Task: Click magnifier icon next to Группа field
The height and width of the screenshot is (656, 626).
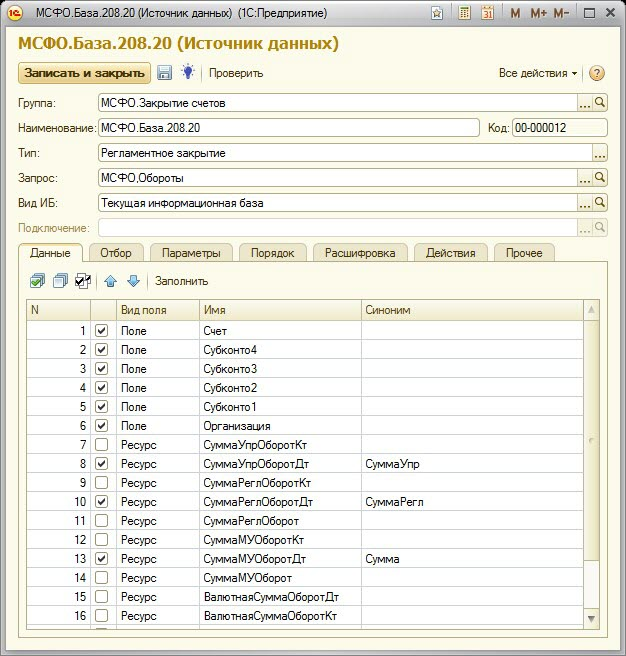Action: point(600,102)
